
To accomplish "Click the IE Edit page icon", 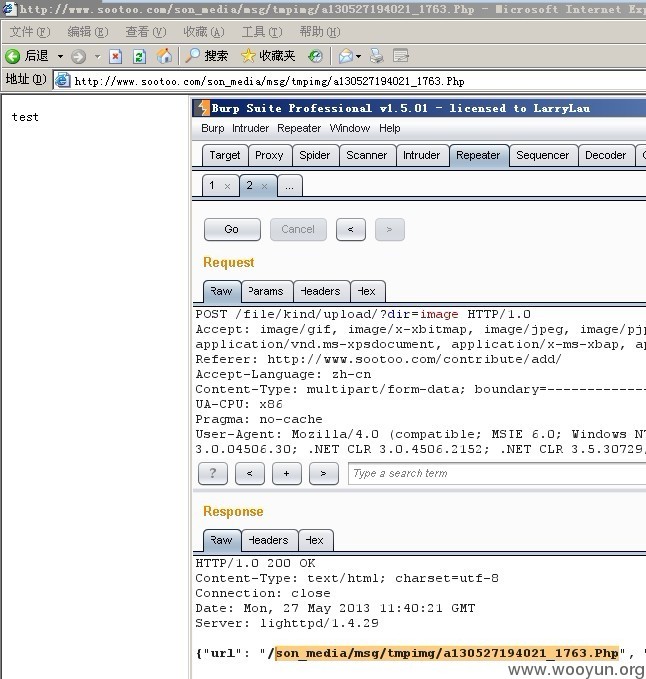I will point(401,56).
